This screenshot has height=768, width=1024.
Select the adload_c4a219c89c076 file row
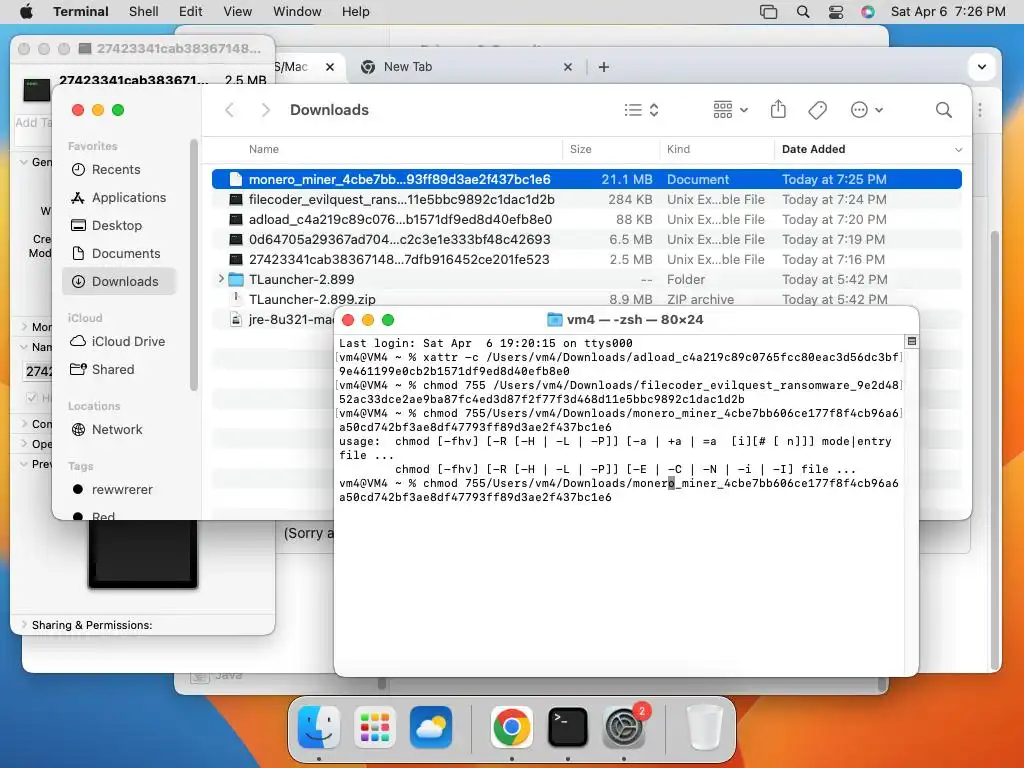tap(586, 219)
